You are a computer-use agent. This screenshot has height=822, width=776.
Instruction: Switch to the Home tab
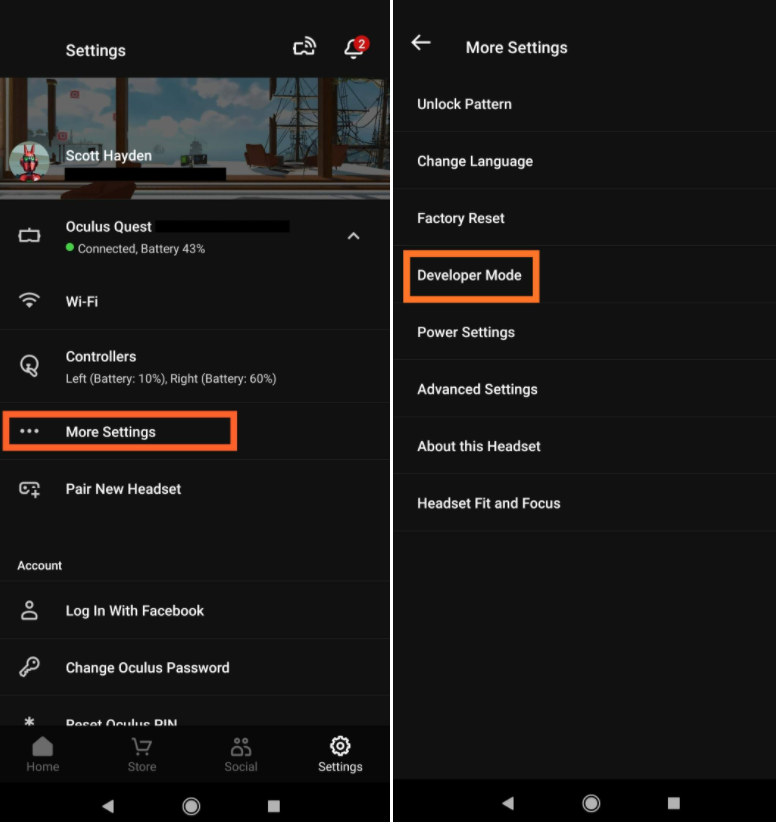tap(42, 755)
